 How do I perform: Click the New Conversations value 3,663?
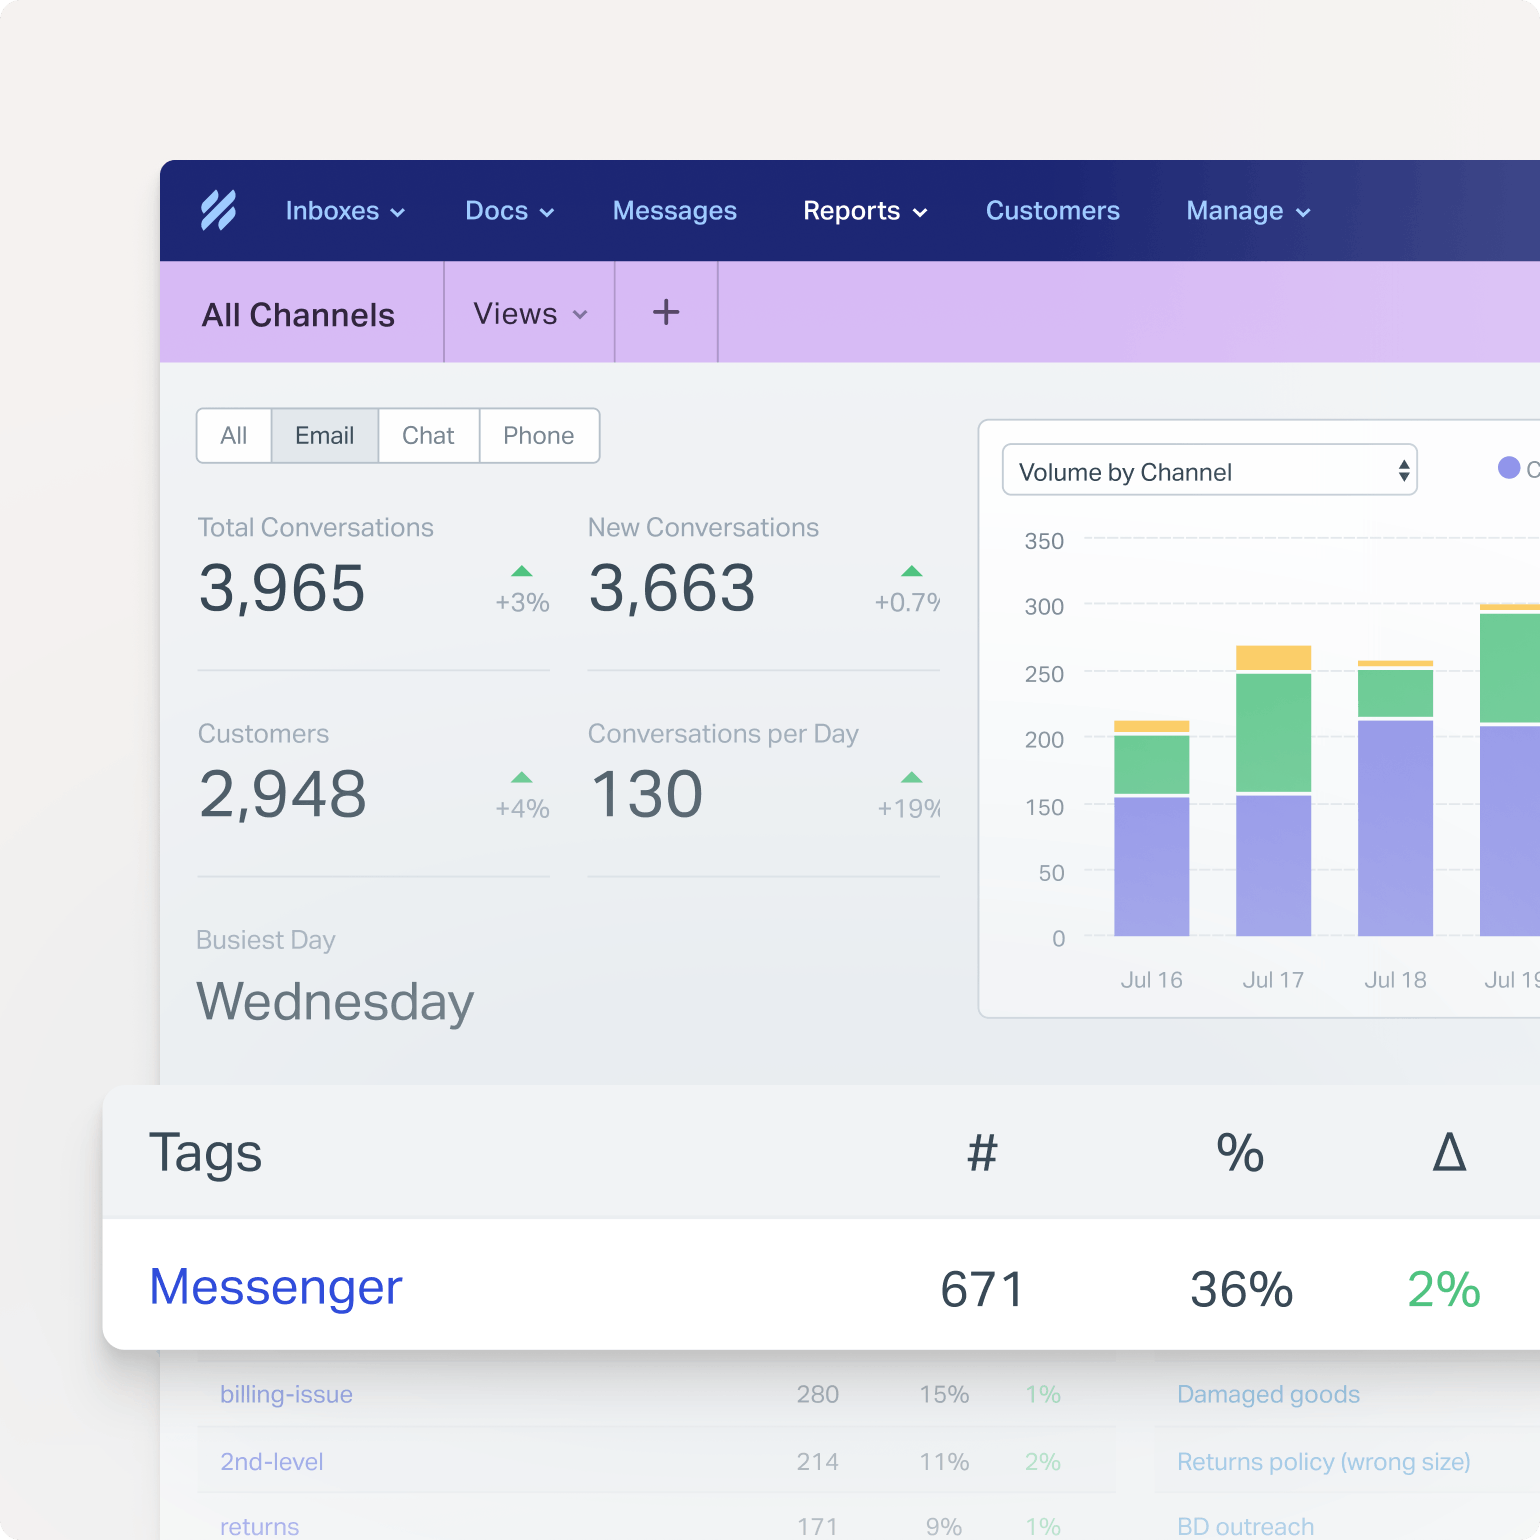click(672, 588)
